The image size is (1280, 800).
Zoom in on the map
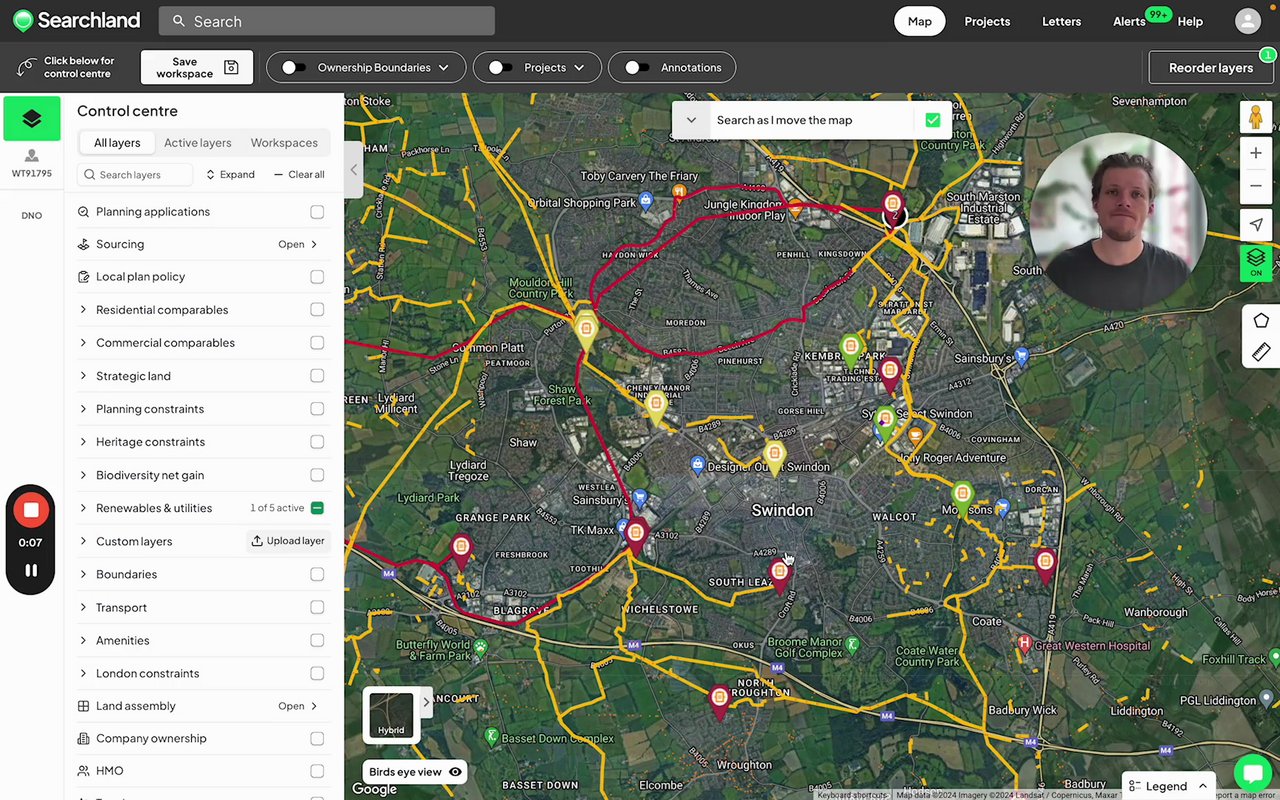(x=1256, y=153)
